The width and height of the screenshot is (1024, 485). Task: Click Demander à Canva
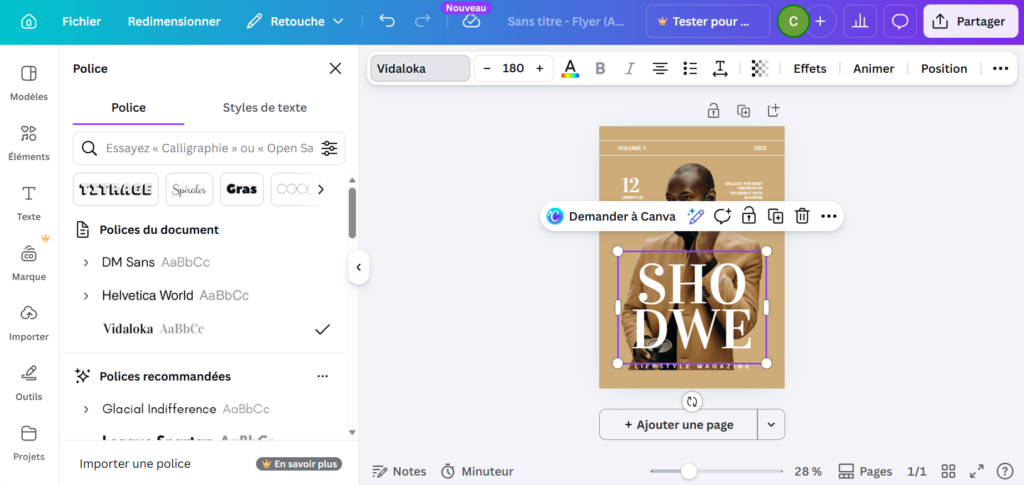pos(611,216)
